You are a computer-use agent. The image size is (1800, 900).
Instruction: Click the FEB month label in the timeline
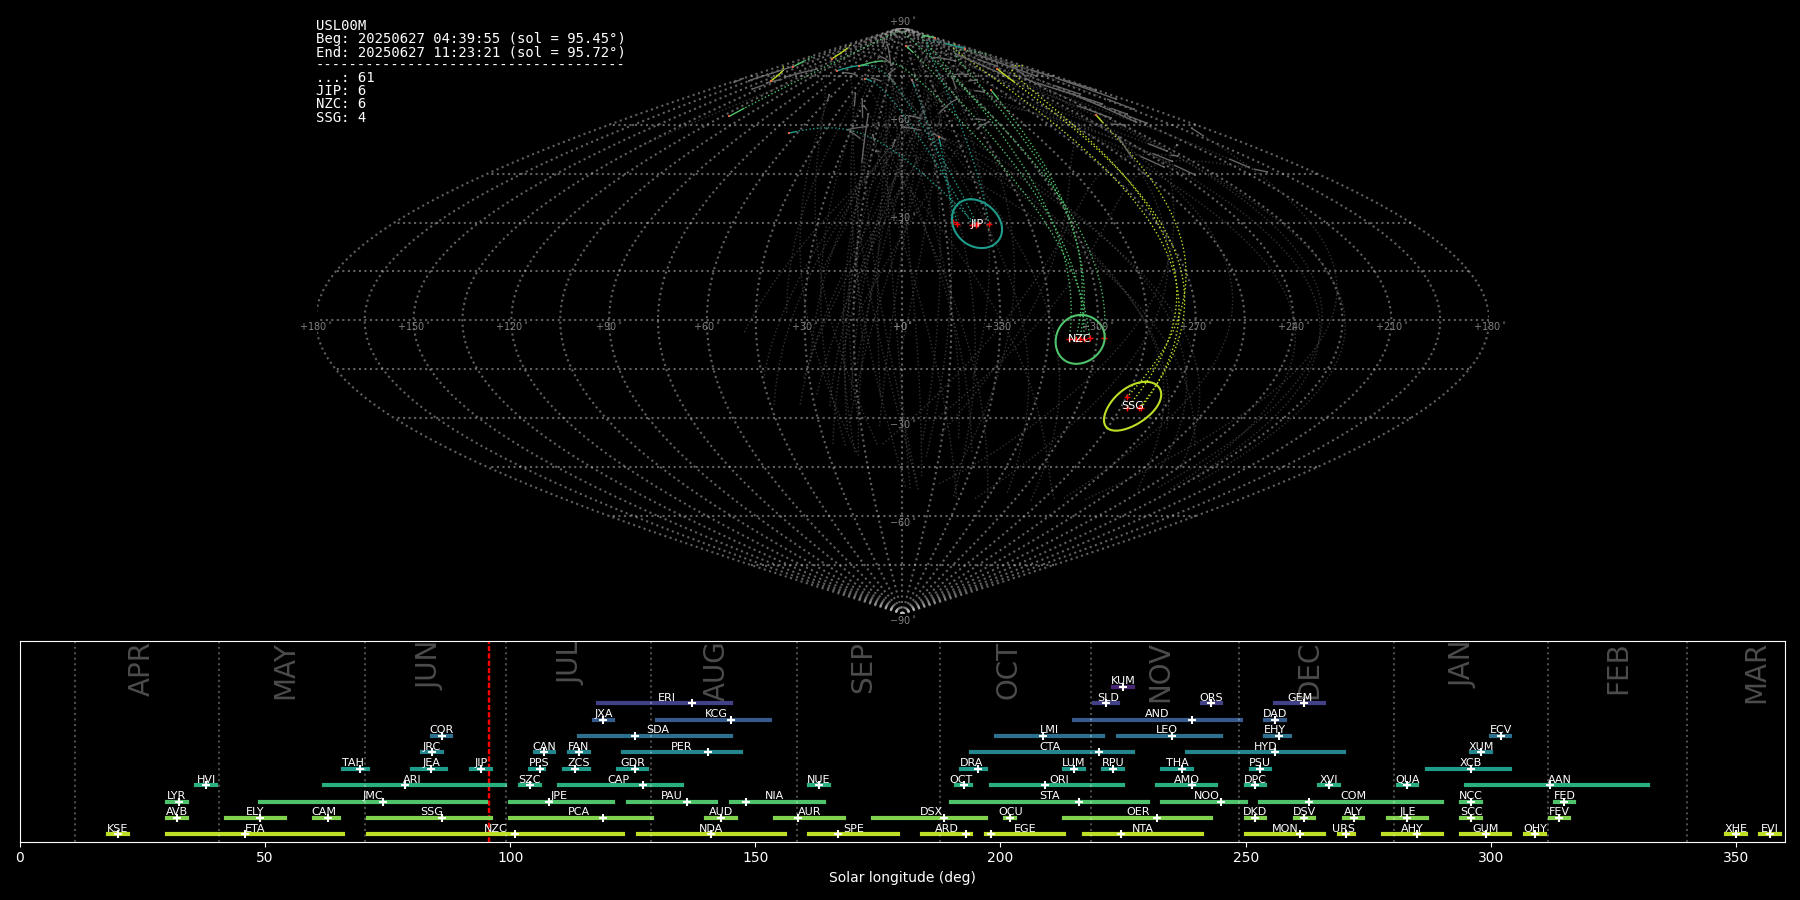pos(1617,670)
